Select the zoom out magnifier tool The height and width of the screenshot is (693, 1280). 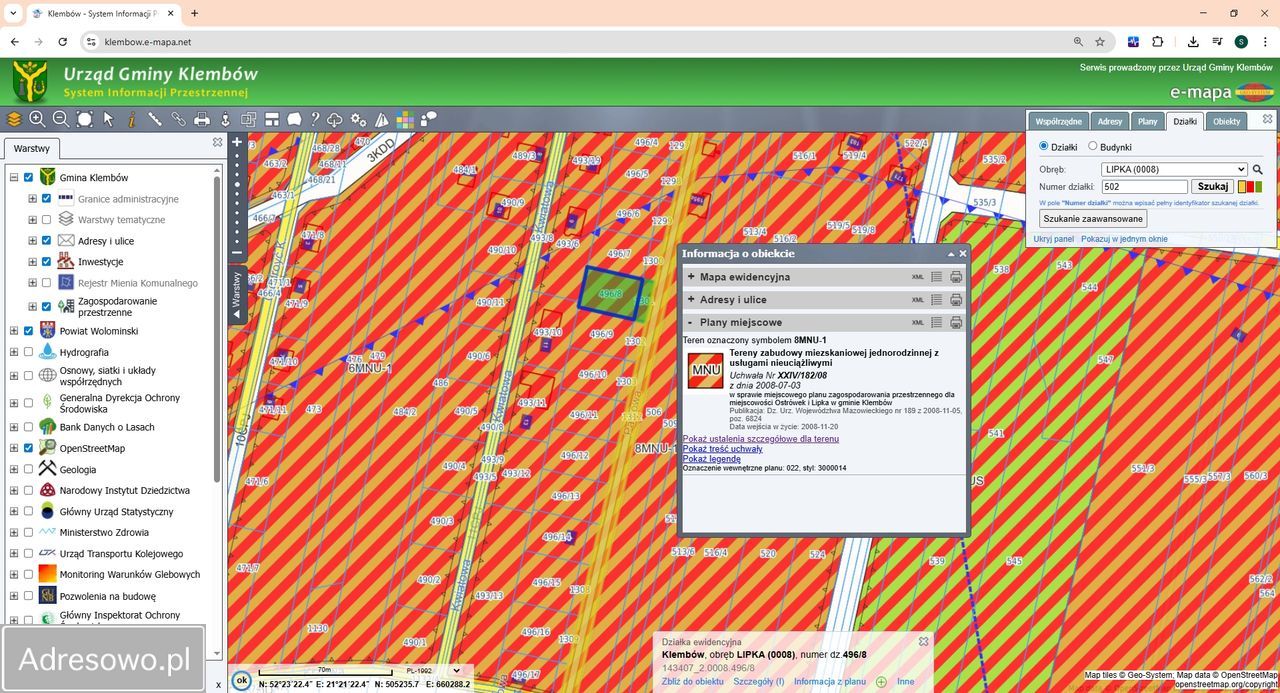(61, 119)
